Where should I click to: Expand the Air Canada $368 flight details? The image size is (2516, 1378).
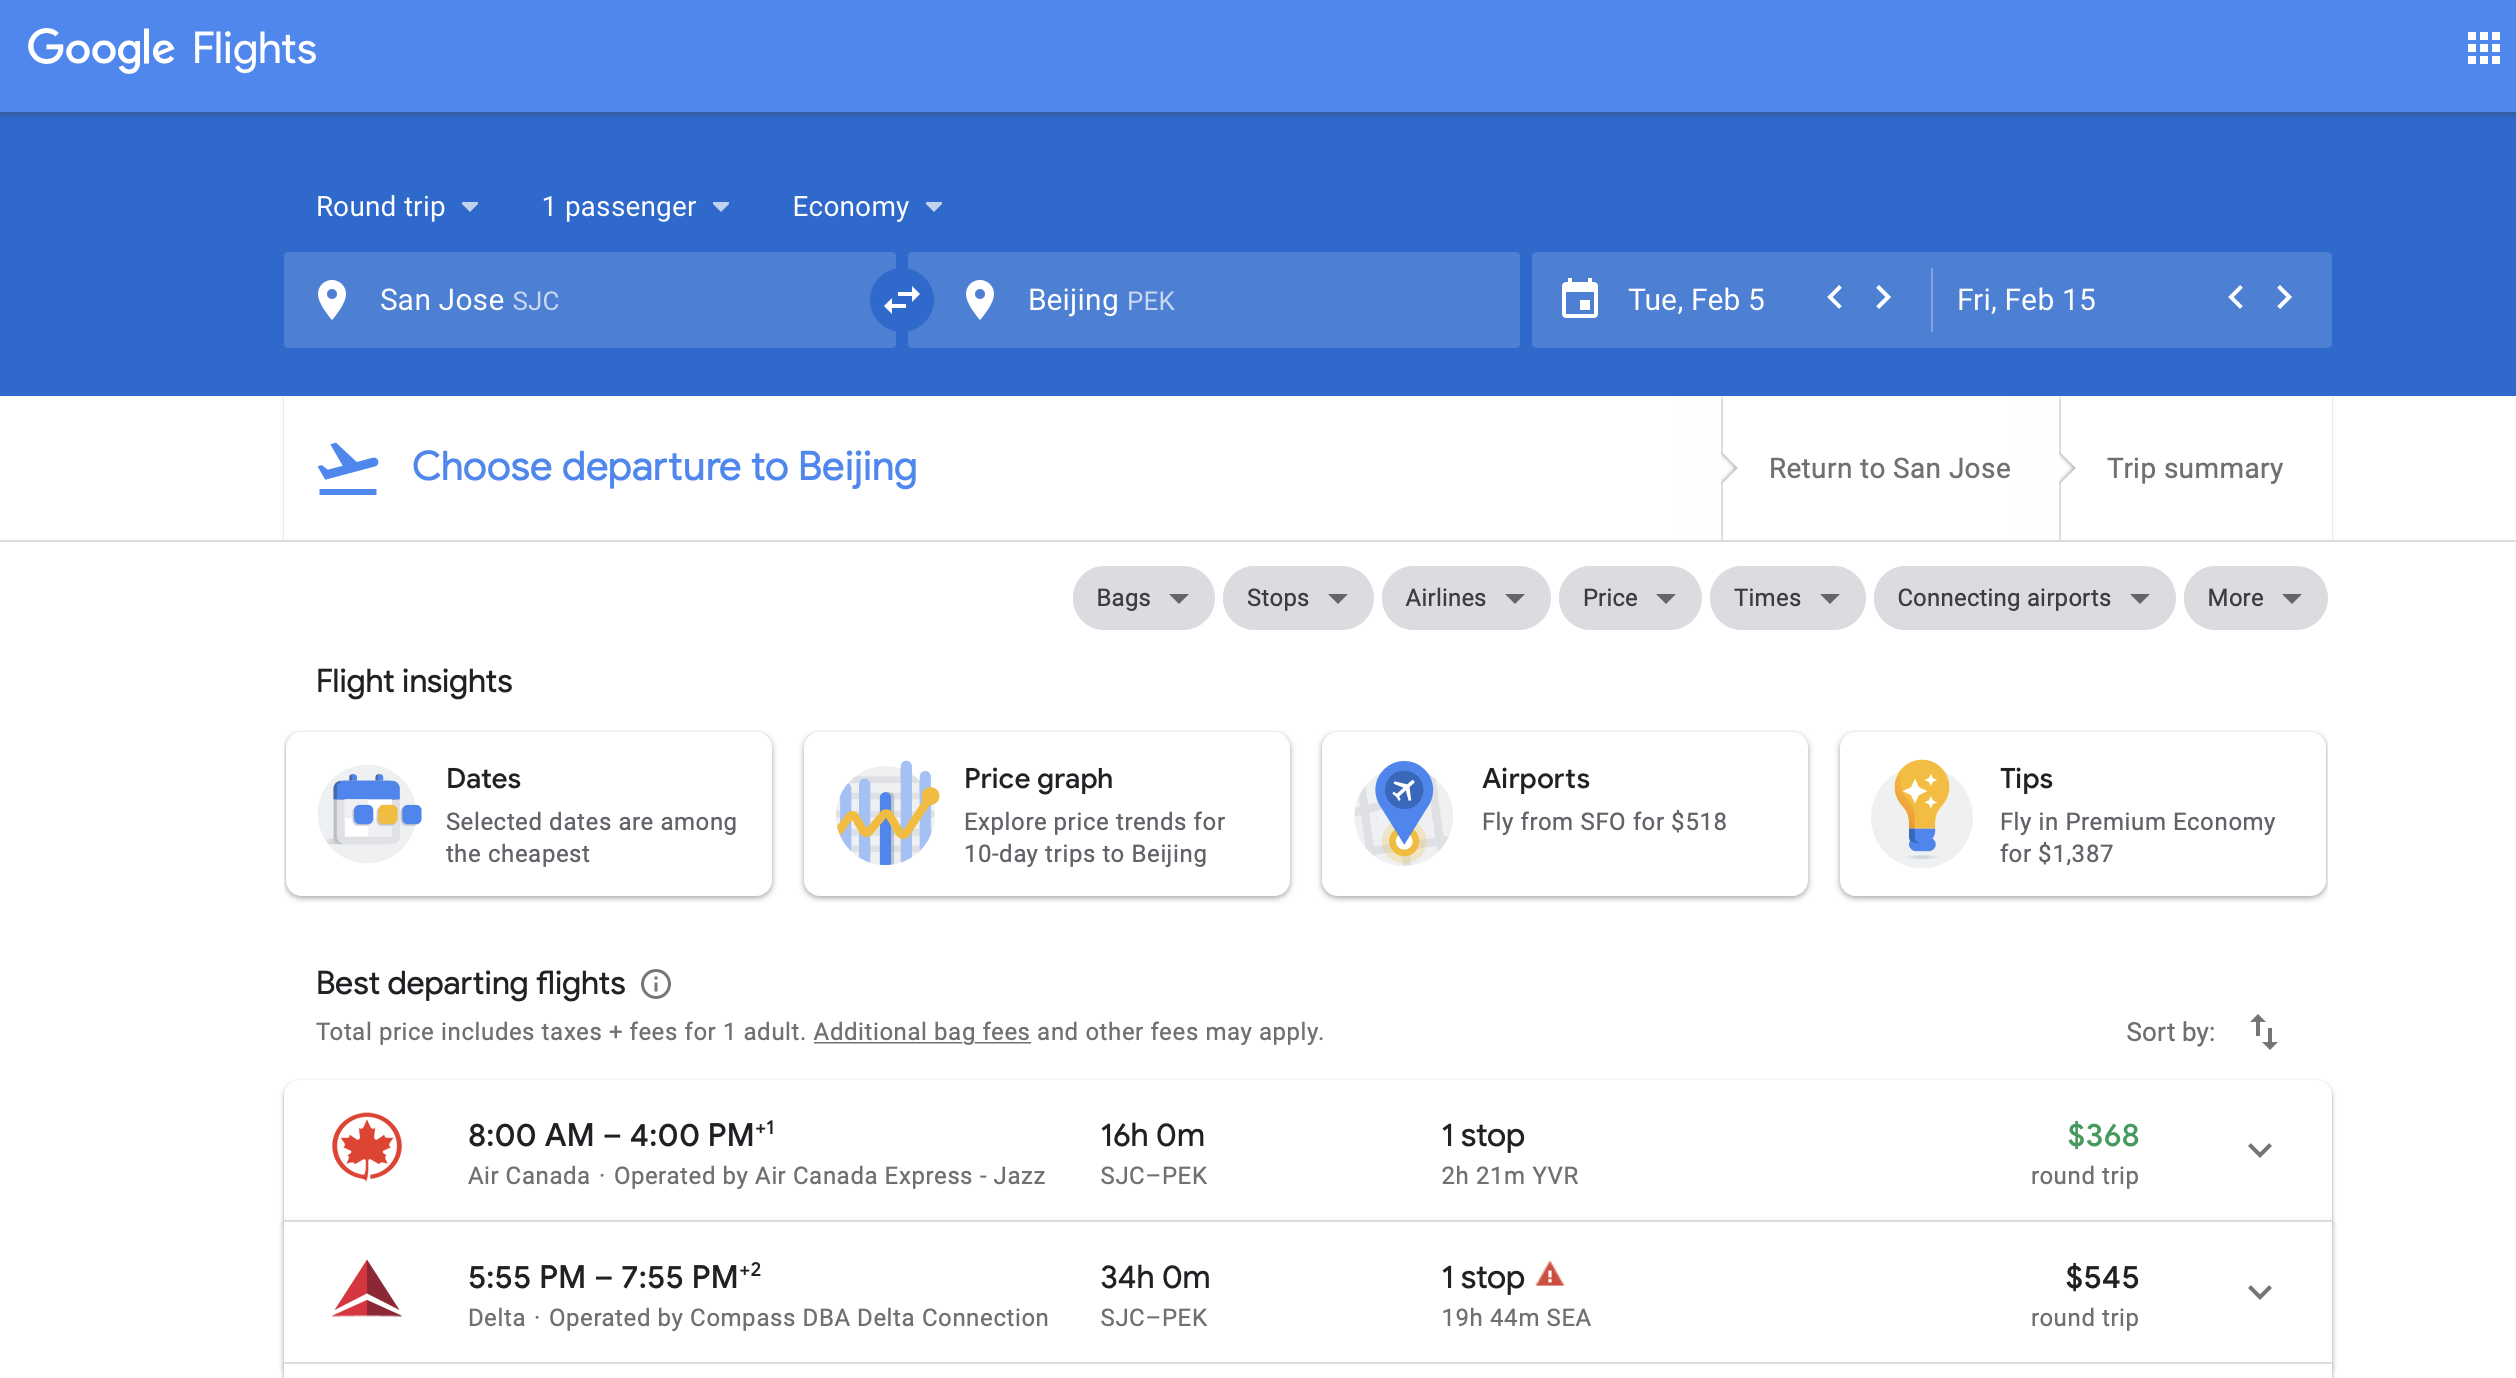tap(2260, 1150)
